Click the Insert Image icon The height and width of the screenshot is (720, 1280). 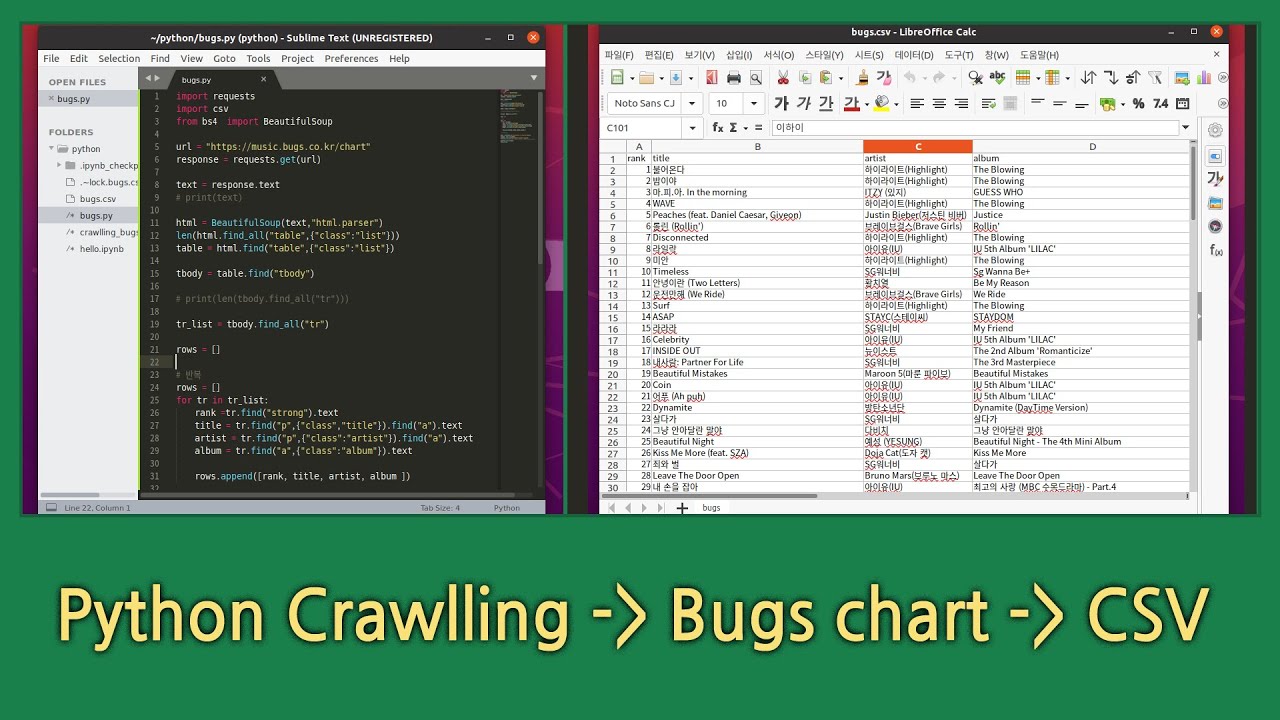1182,77
